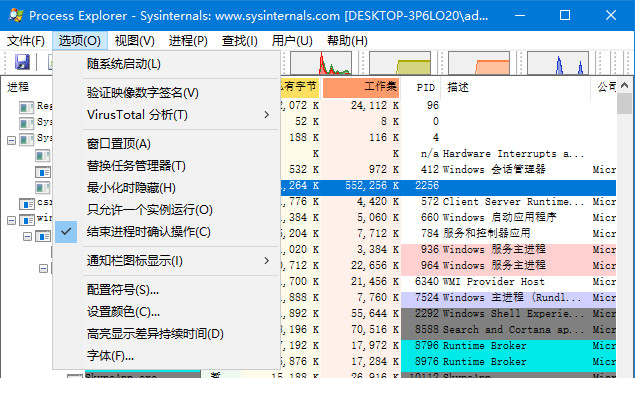Select the win process icon in tree

pos(27,220)
